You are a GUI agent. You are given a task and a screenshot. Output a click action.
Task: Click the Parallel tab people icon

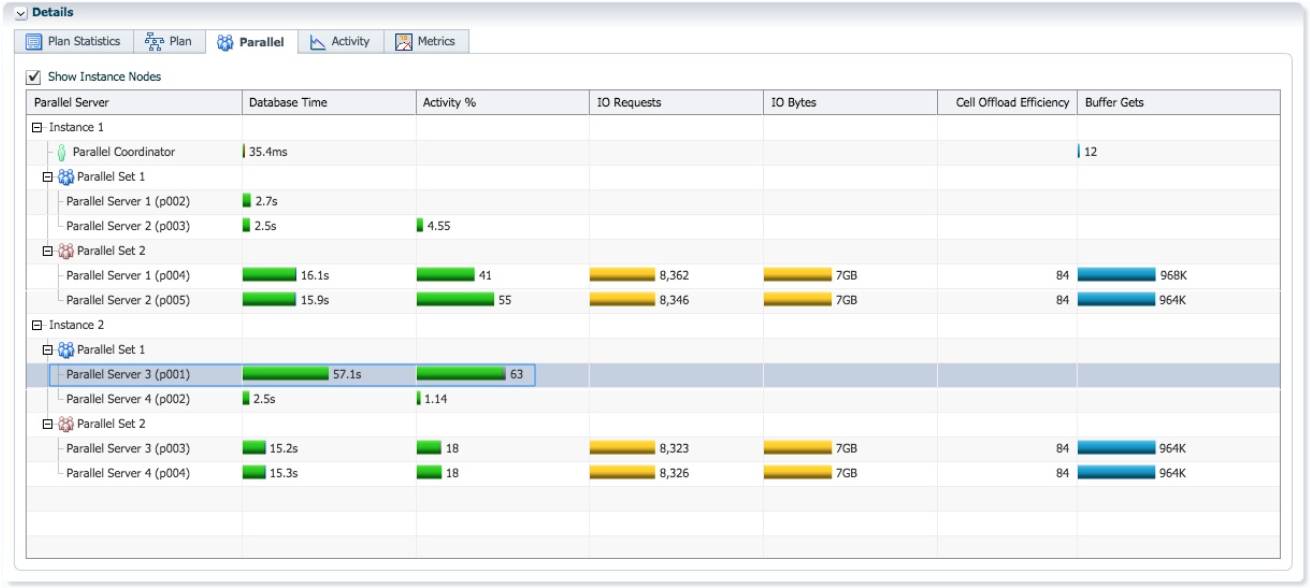pos(225,42)
